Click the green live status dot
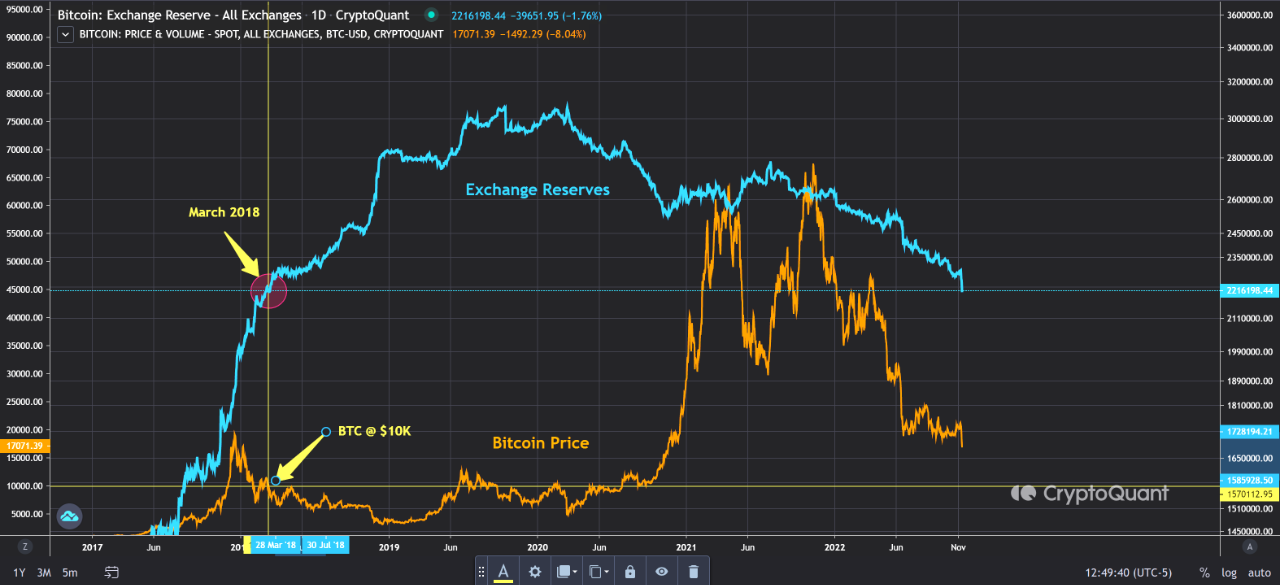 point(430,15)
